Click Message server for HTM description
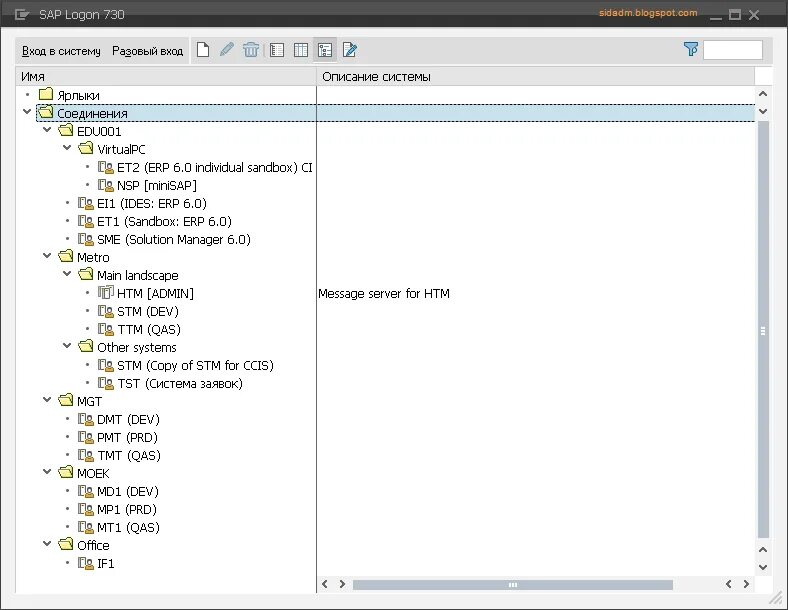This screenshot has height=610, width=788. click(x=384, y=293)
